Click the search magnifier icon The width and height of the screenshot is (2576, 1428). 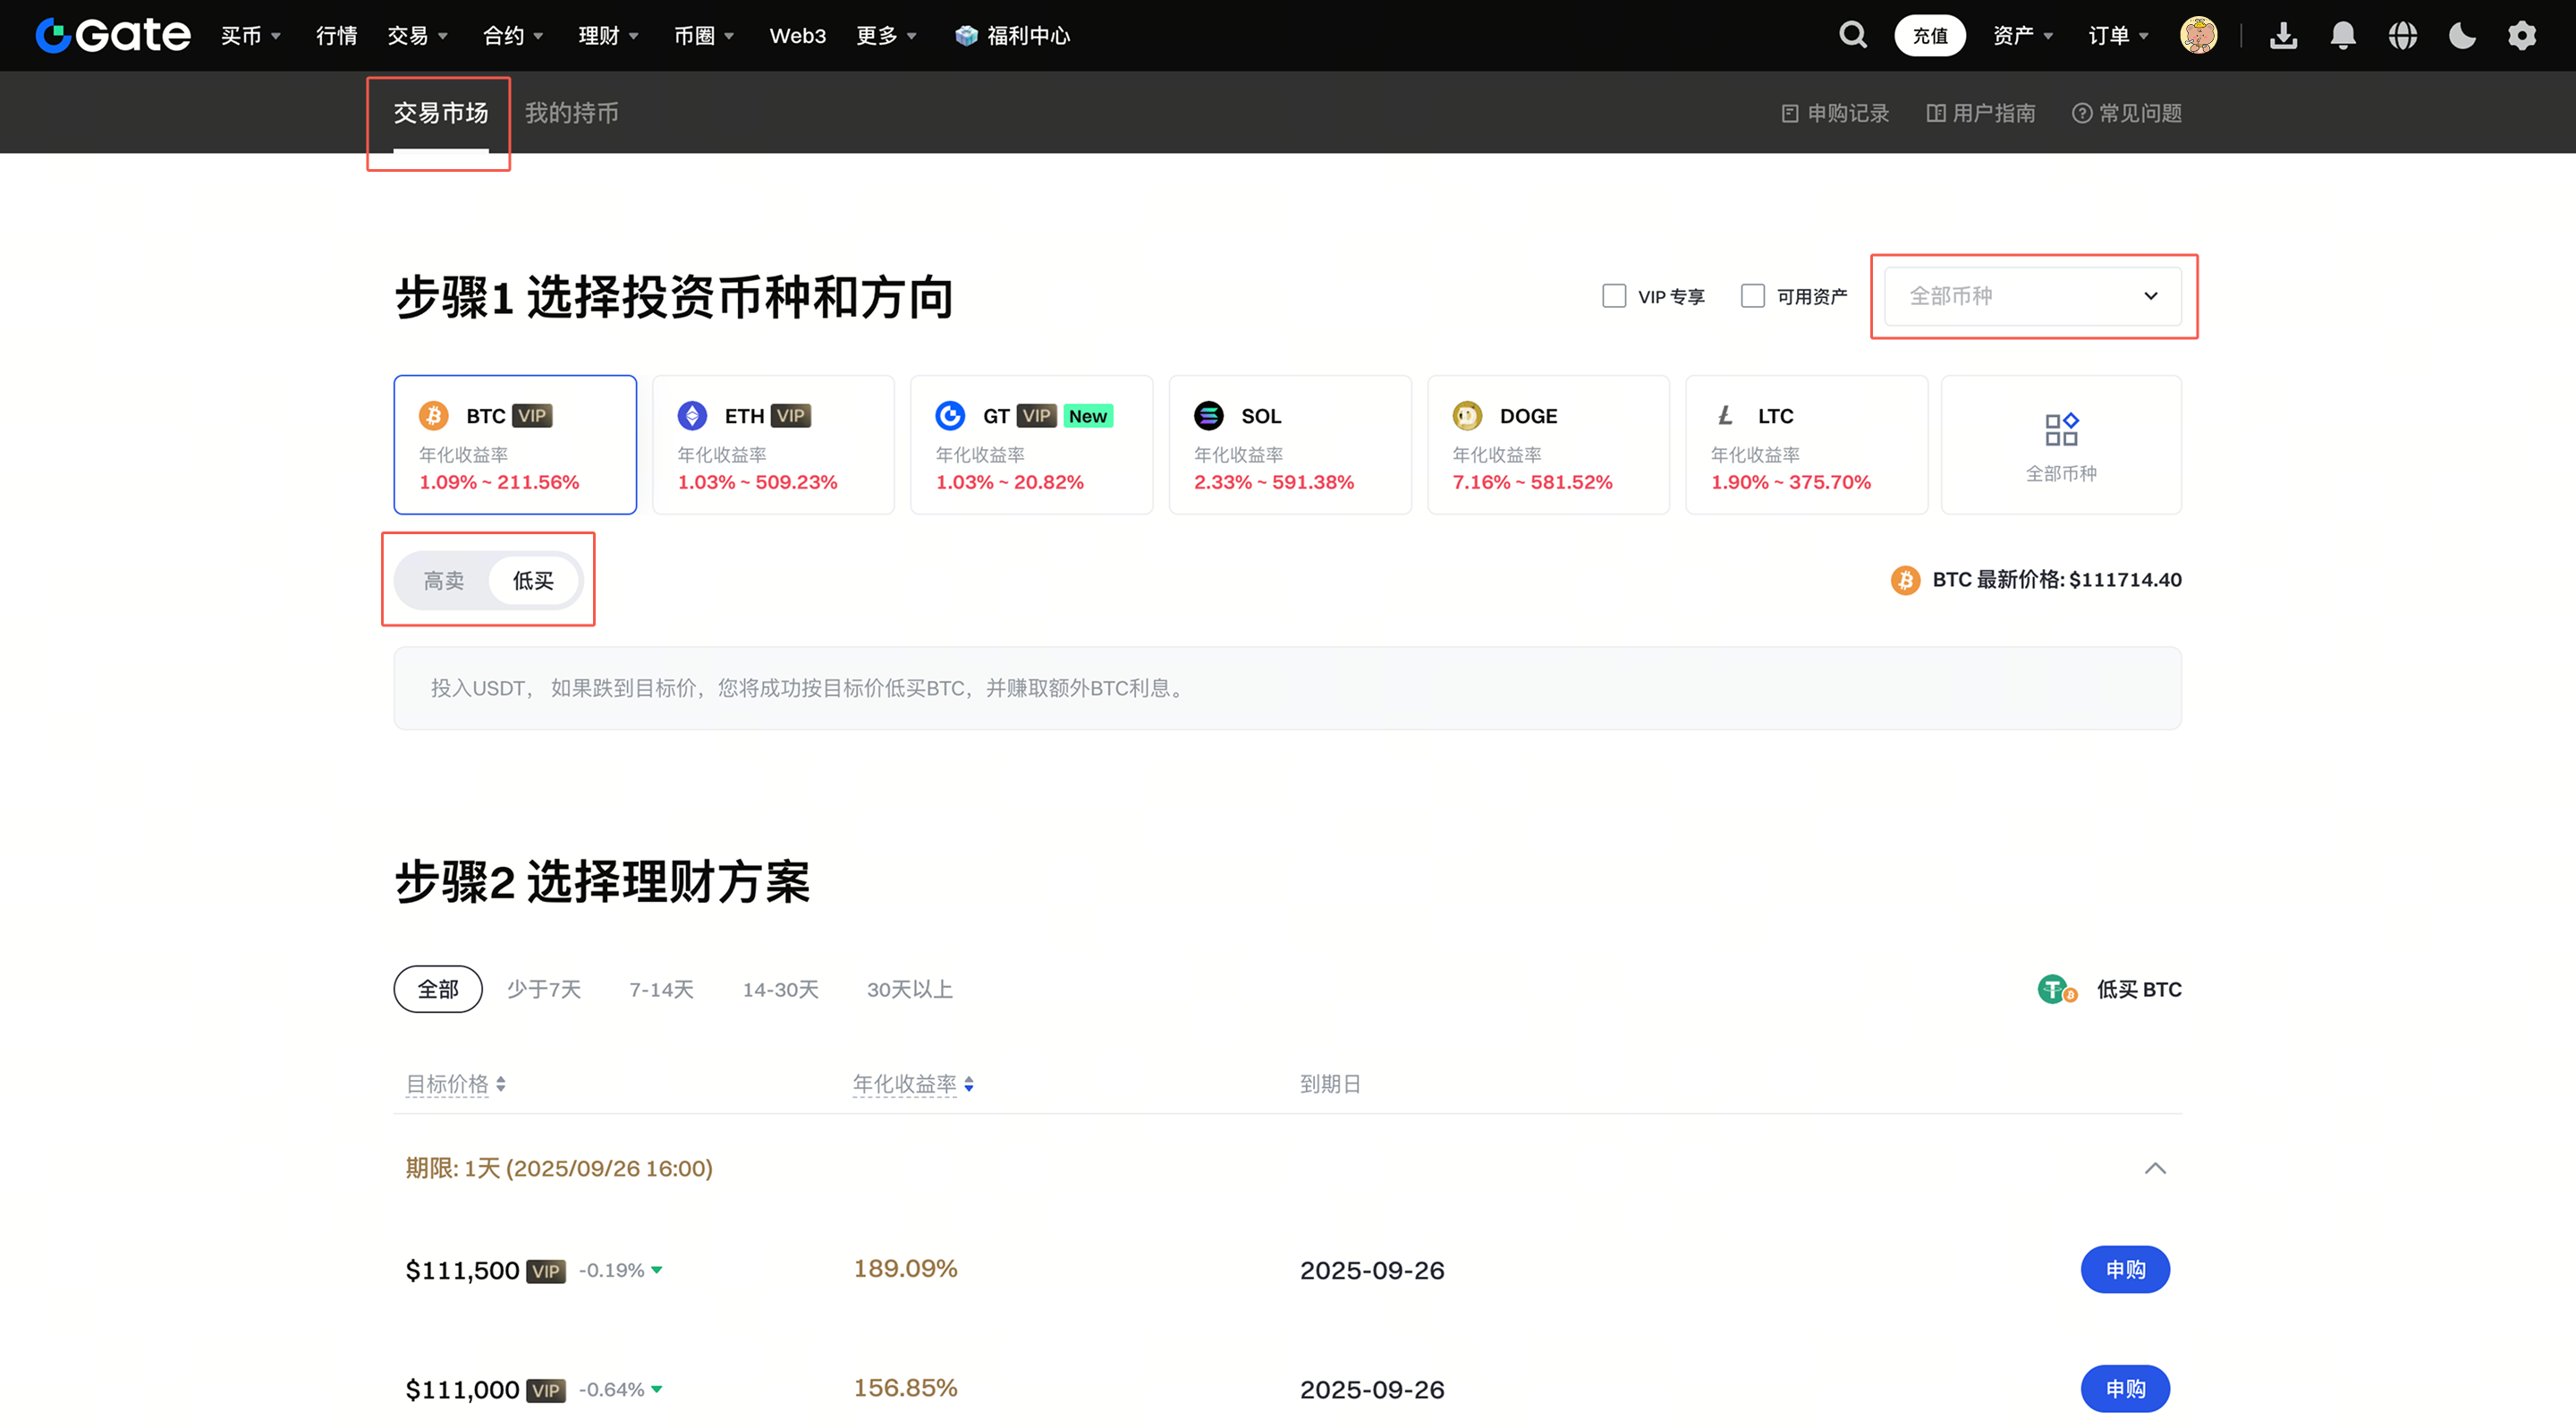tap(1852, 35)
